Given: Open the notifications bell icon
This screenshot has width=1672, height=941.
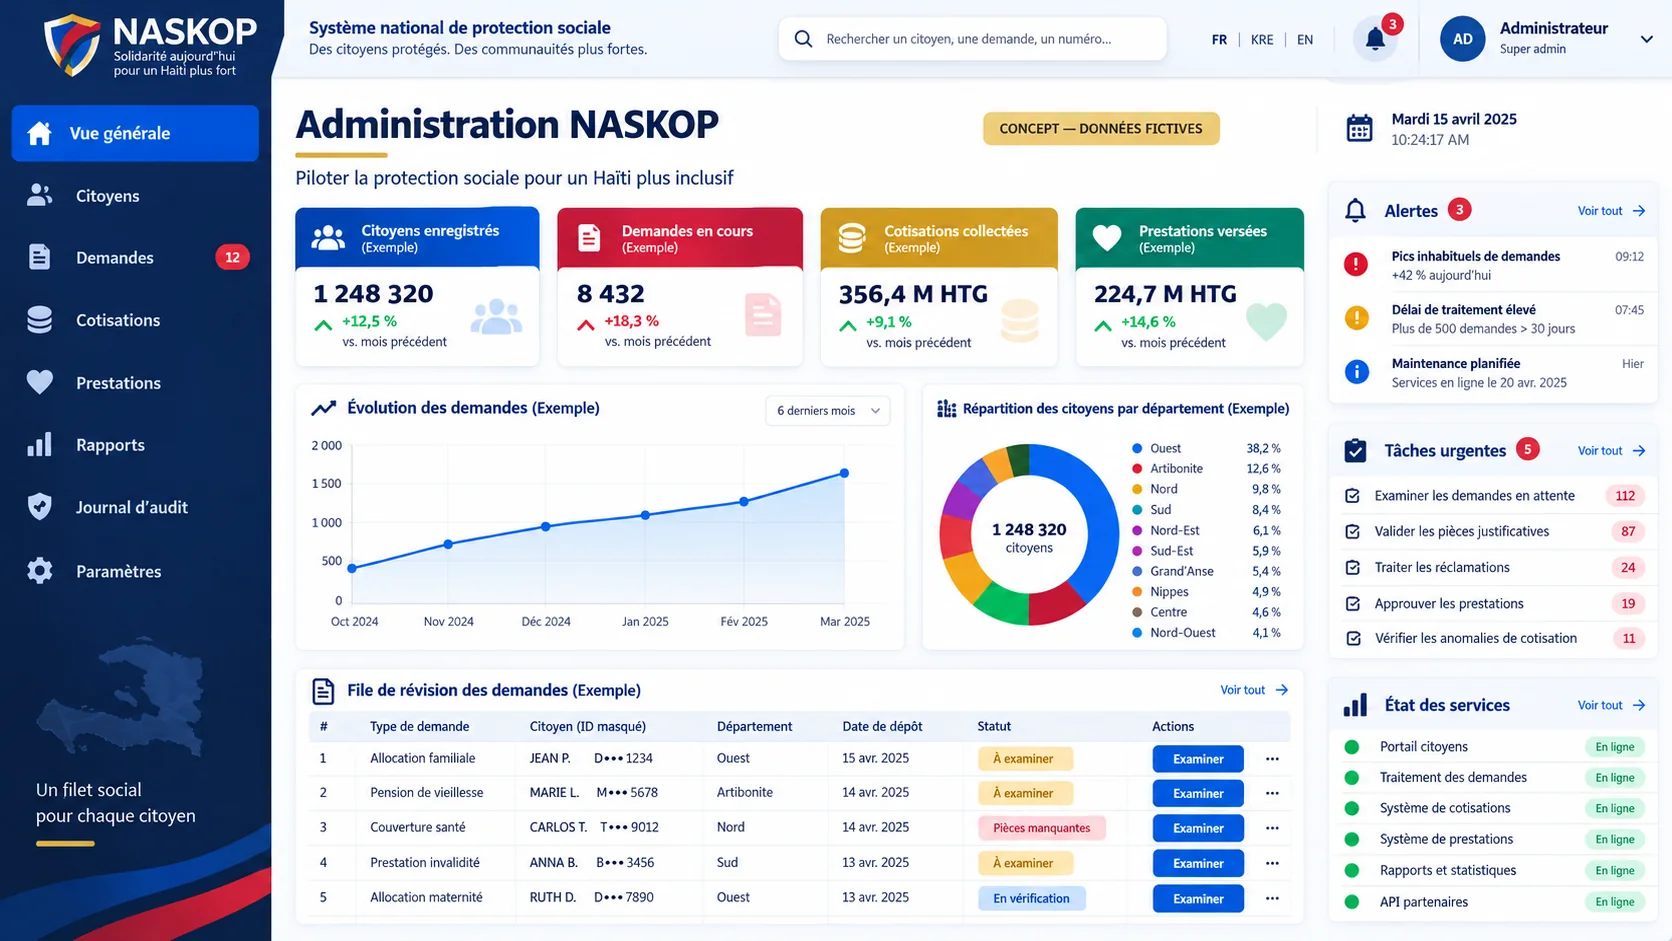Looking at the screenshot, I should tap(1375, 40).
